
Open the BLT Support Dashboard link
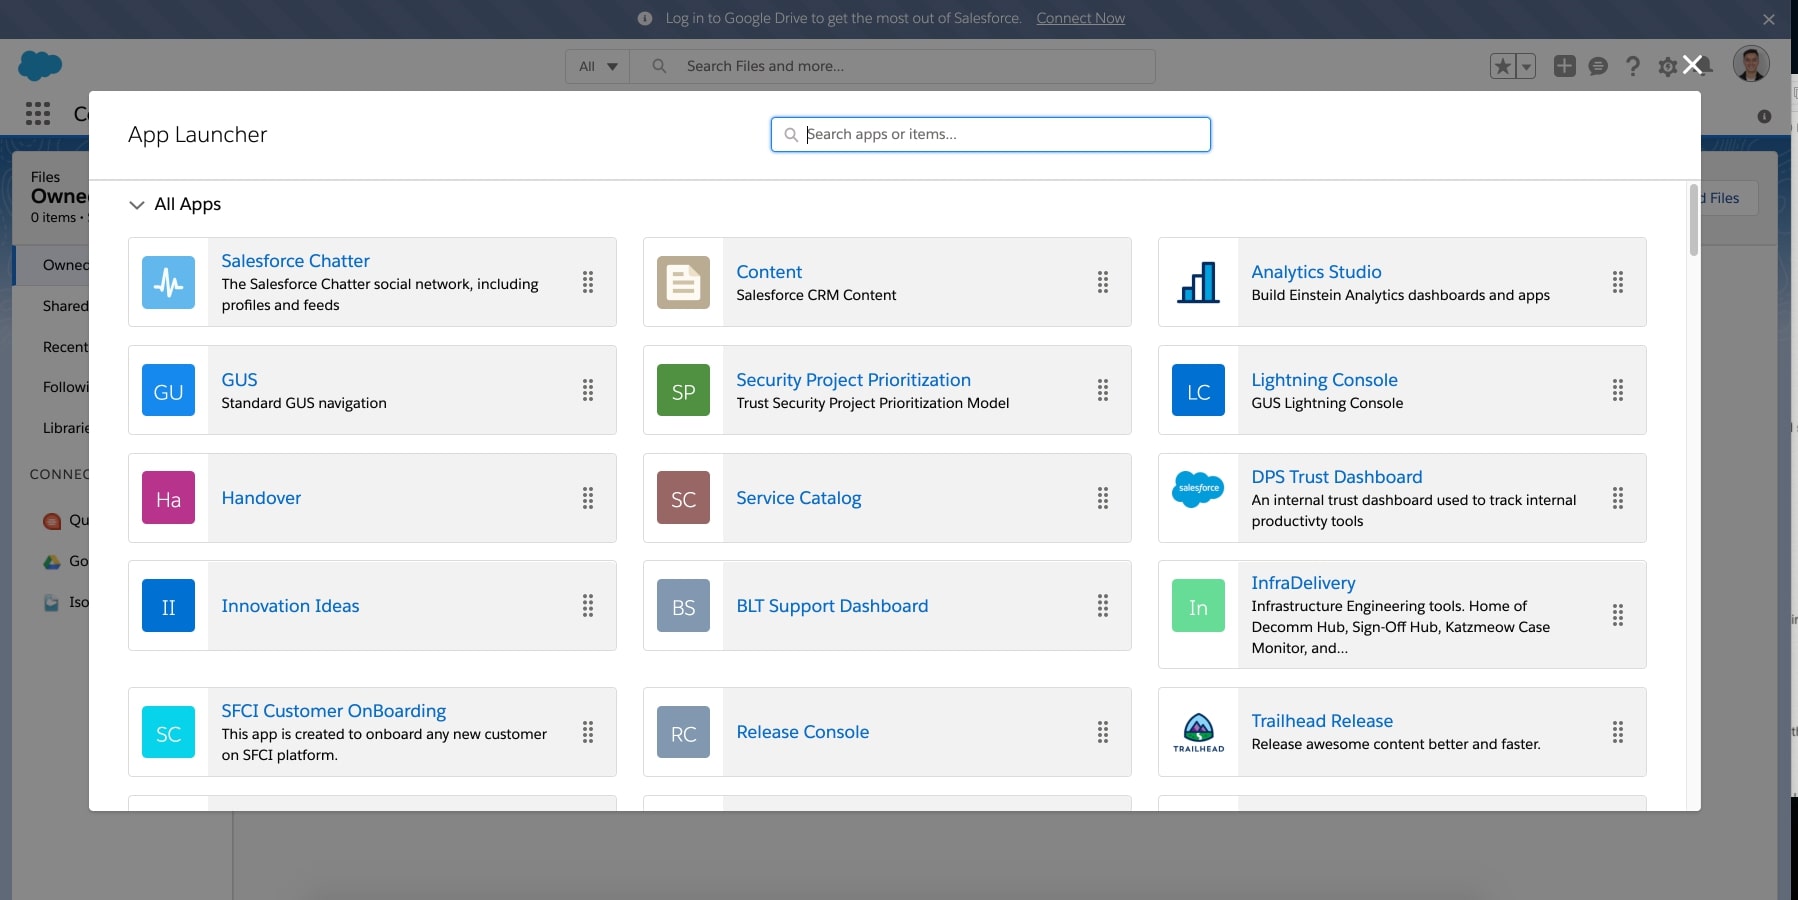(832, 606)
